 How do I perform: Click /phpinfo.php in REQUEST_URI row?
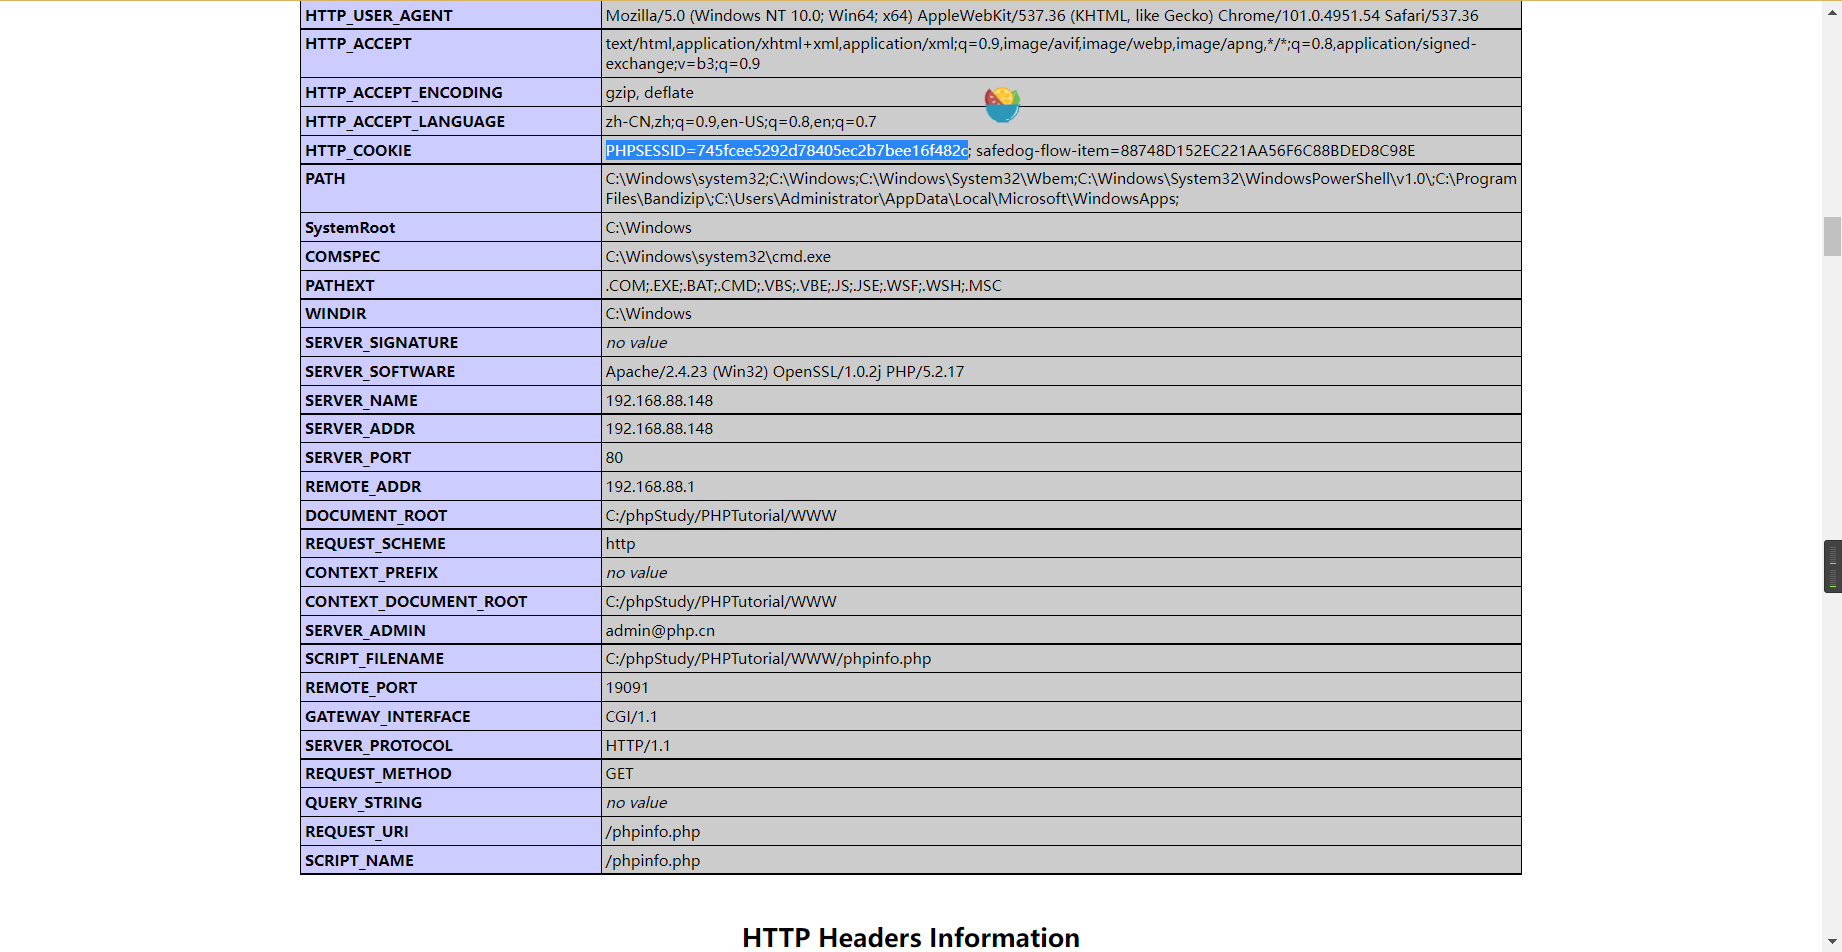(652, 831)
